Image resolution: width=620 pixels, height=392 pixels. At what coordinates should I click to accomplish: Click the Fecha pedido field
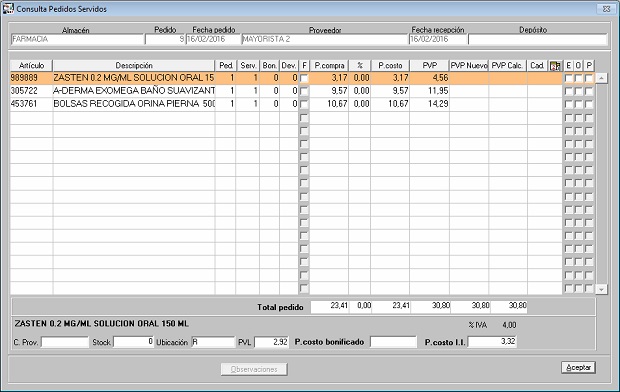[x=213, y=39]
